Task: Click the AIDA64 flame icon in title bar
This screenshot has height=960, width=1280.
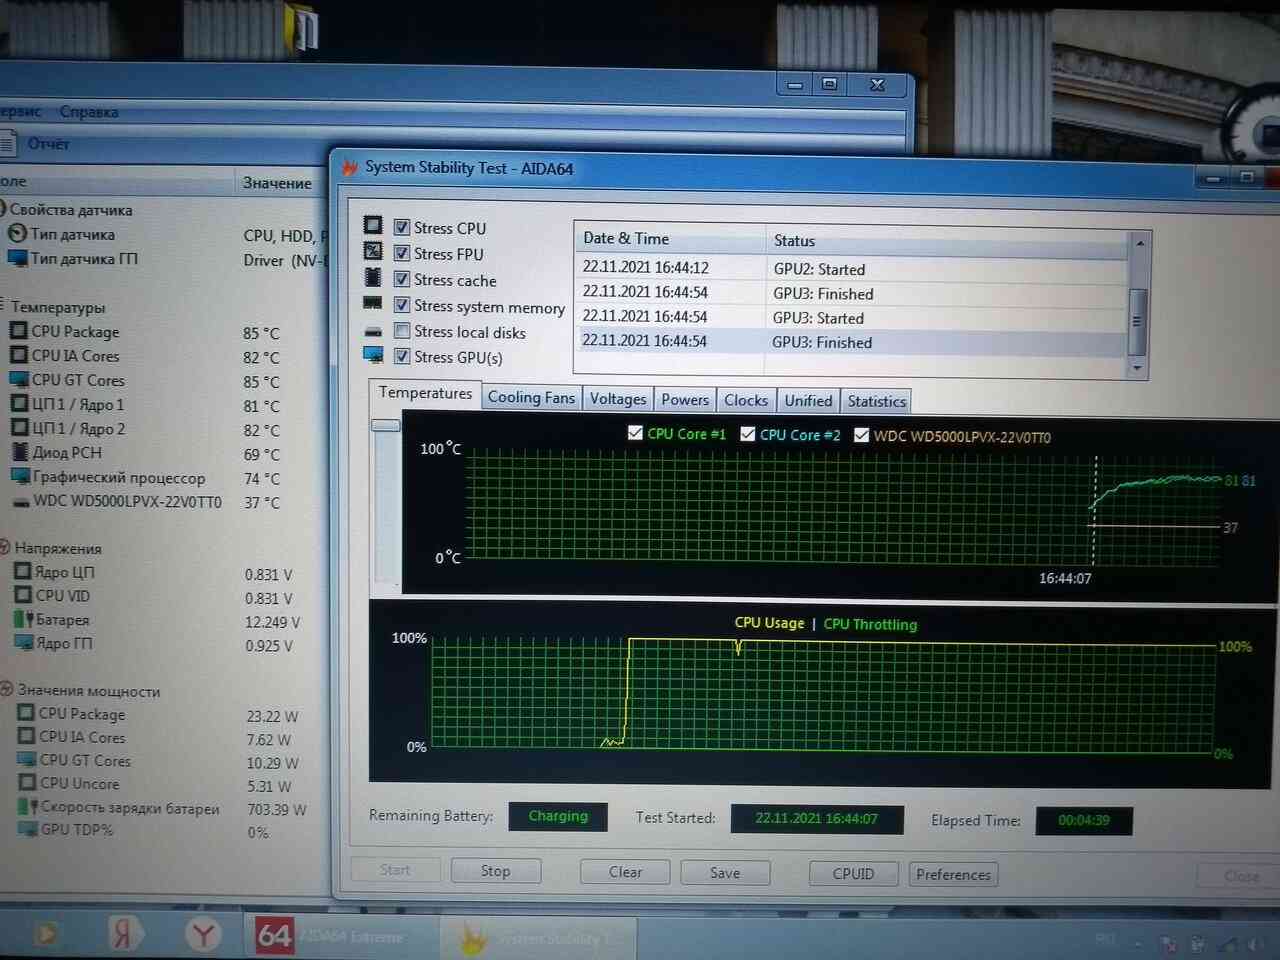Action: tap(349, 167)
